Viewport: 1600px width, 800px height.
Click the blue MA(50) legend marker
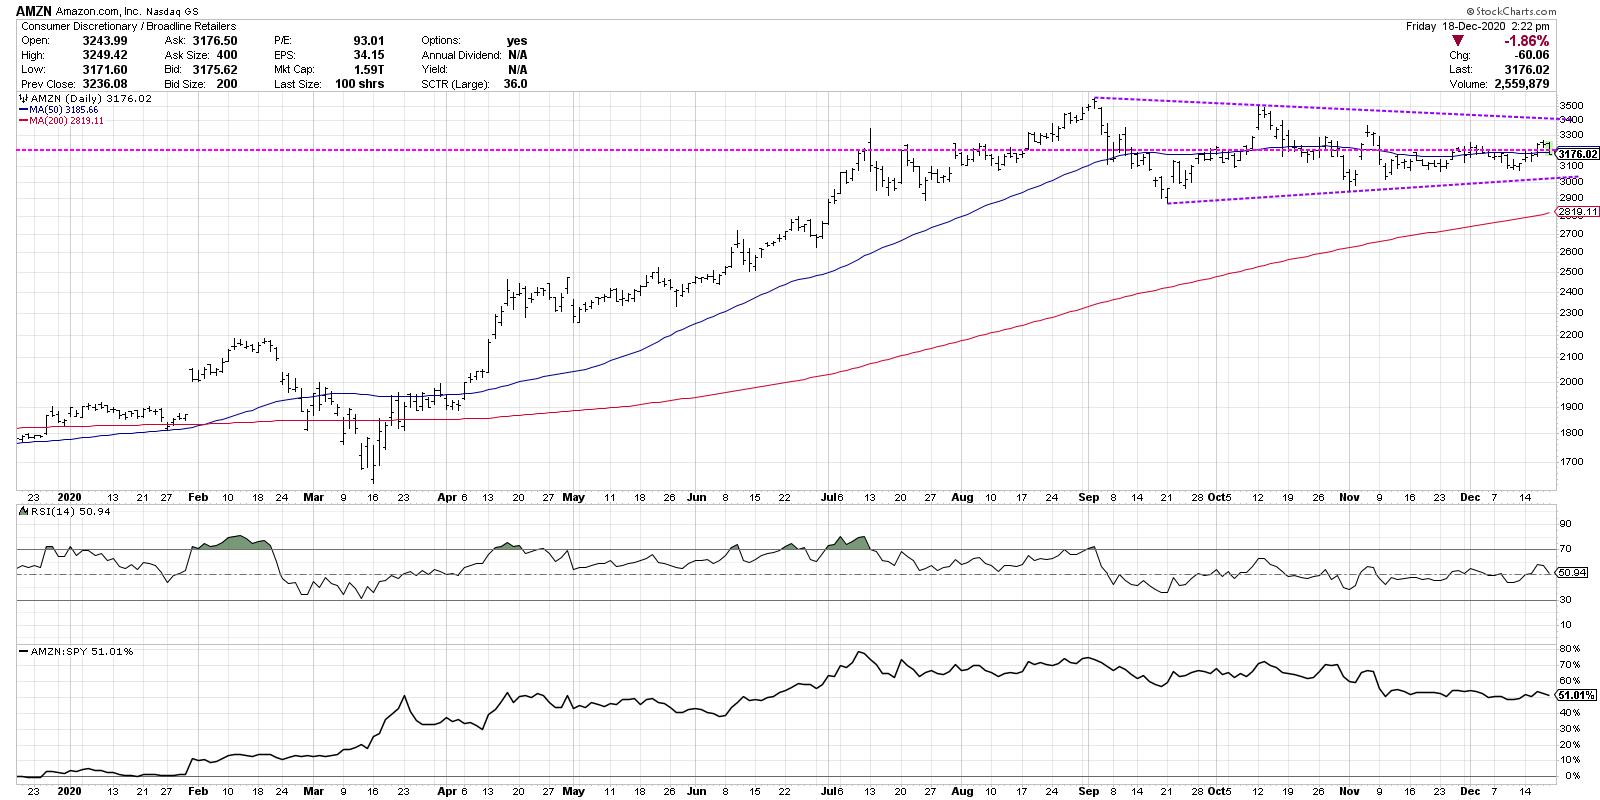[24, 110]
